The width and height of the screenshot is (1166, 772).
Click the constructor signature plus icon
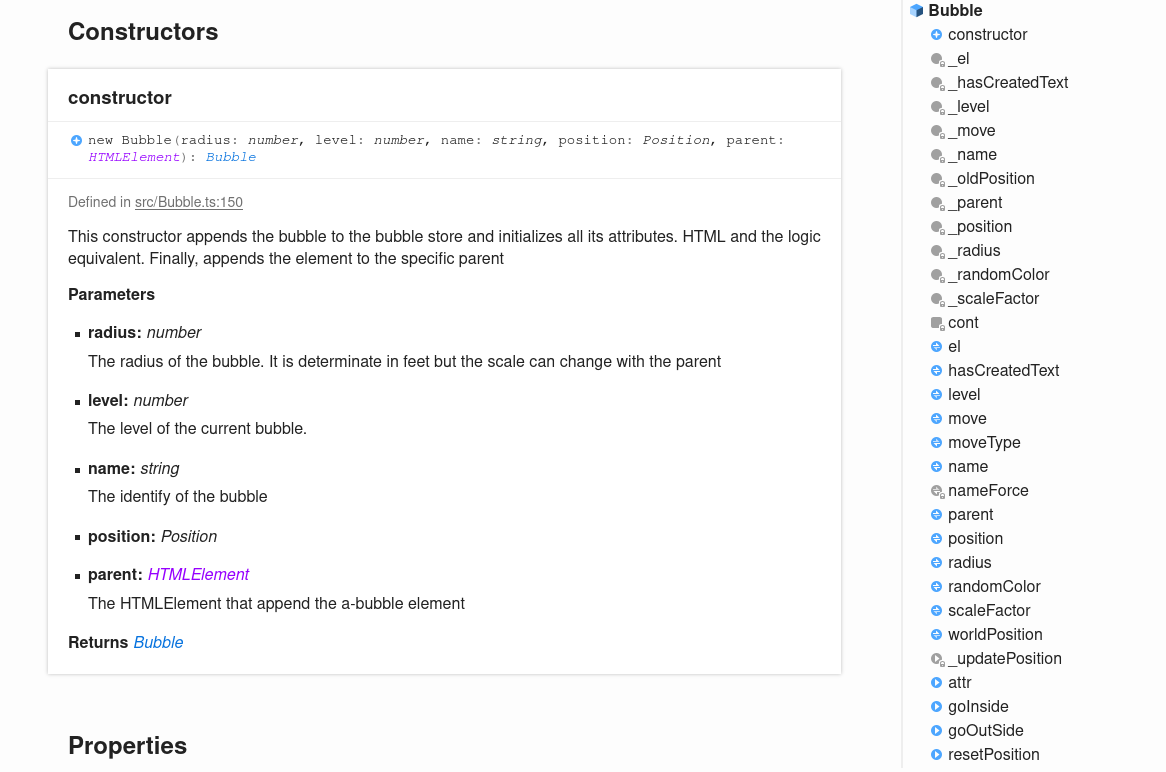pos(77,141)
